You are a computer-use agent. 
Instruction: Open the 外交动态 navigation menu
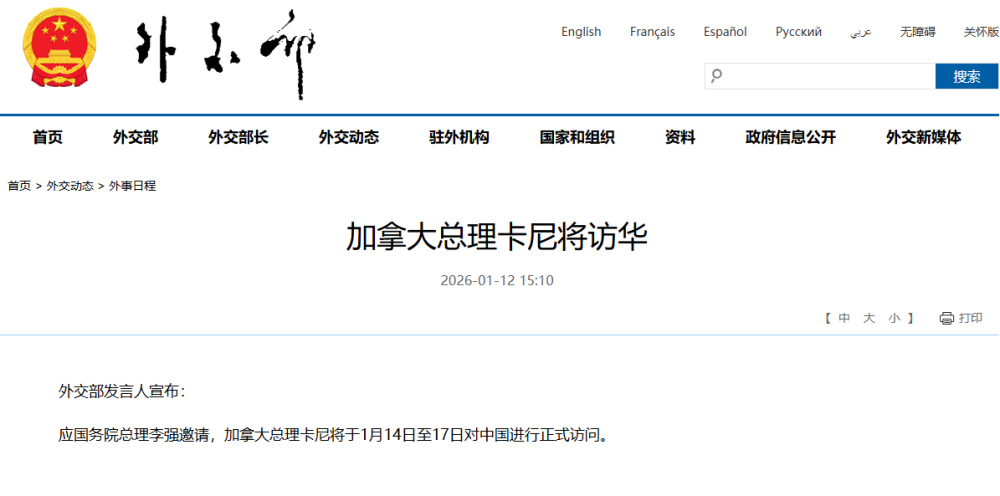349,138
